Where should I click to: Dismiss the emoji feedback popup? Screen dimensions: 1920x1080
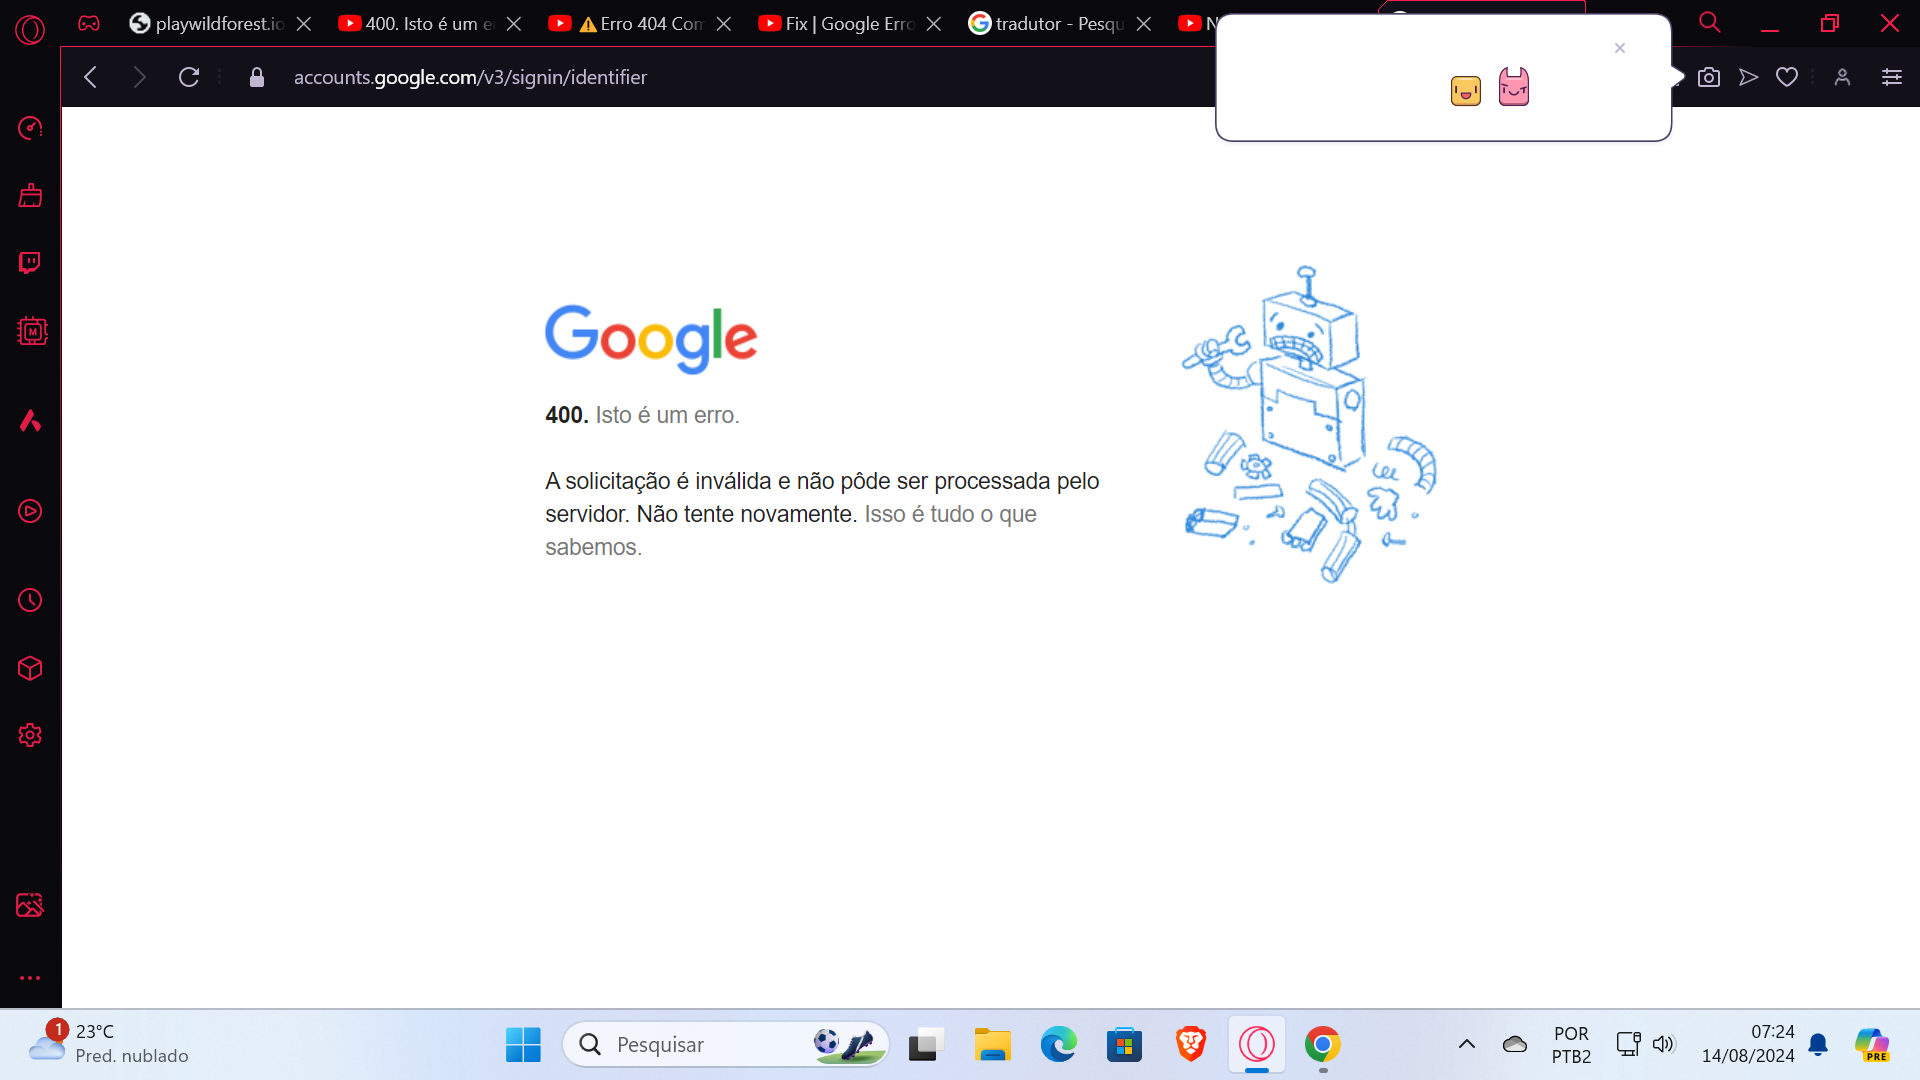click(x=1620, y=48)
